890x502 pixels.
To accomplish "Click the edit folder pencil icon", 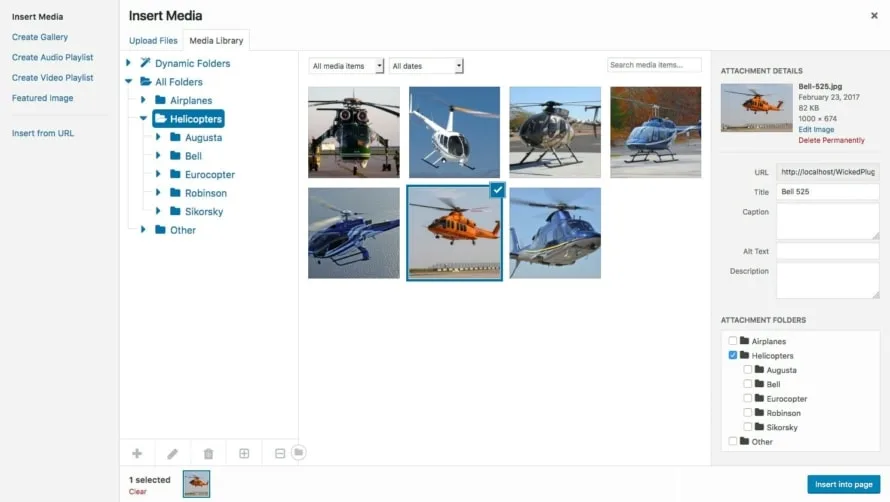I will tap(172, 453).
